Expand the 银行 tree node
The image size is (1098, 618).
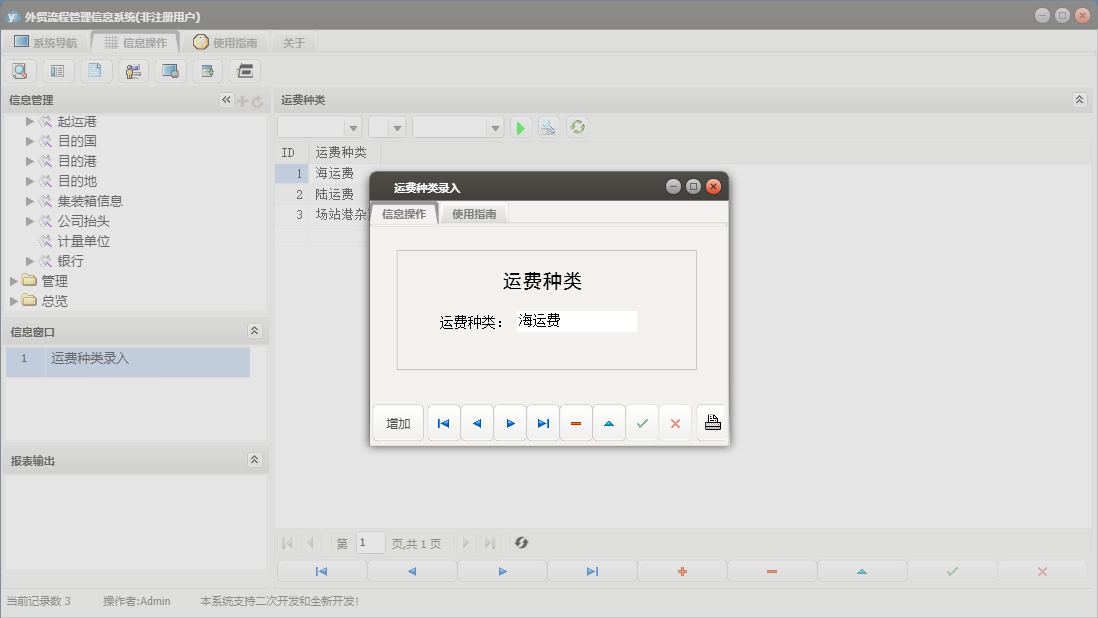[30, 260]
